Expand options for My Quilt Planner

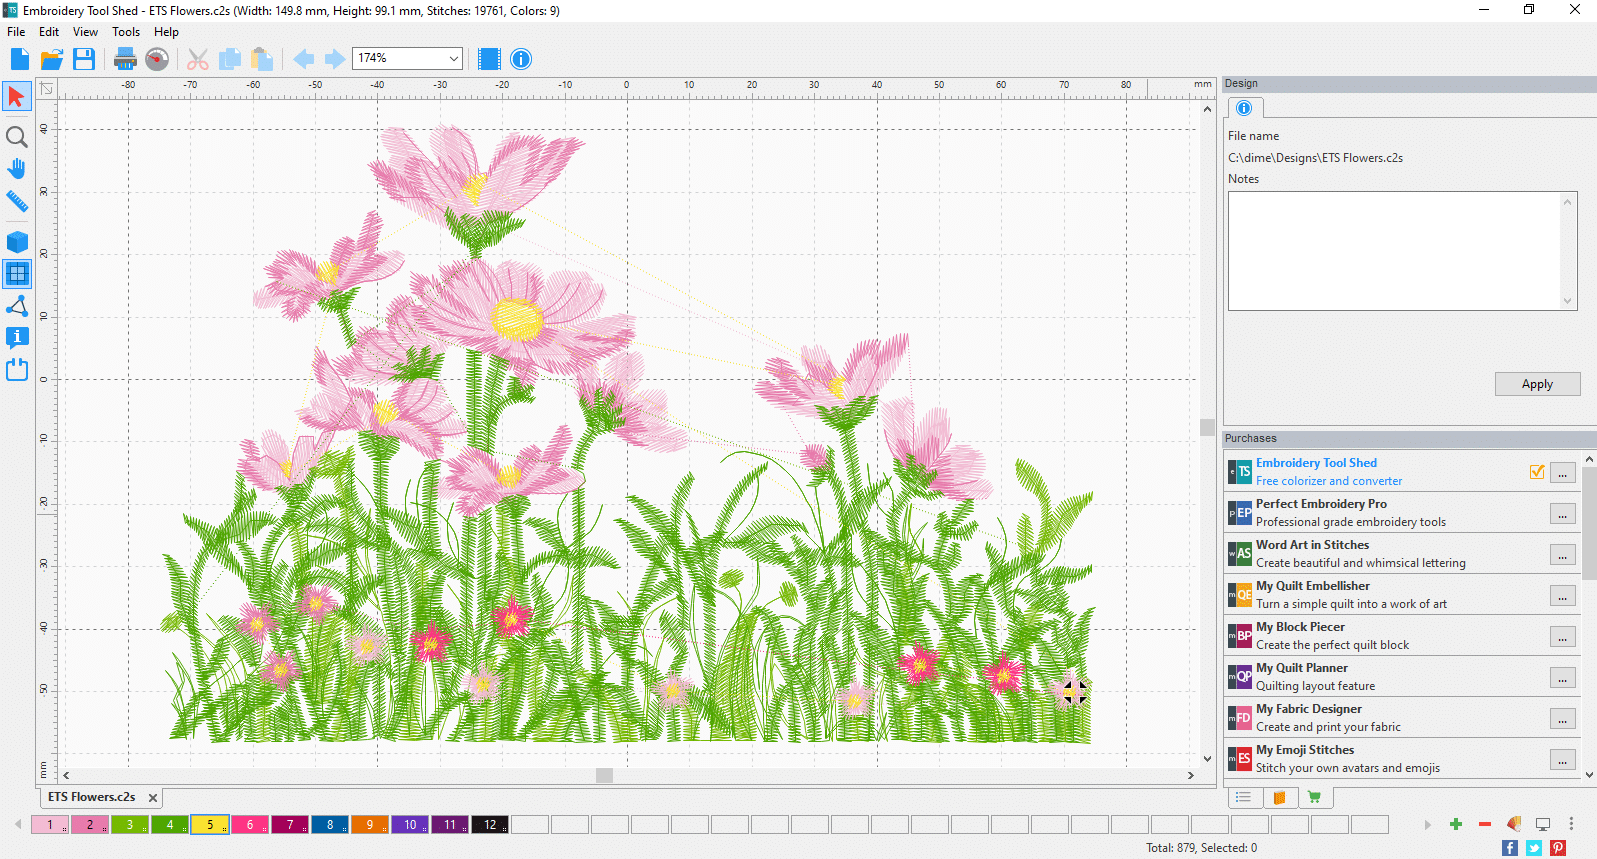click(x=1562, y=678)
